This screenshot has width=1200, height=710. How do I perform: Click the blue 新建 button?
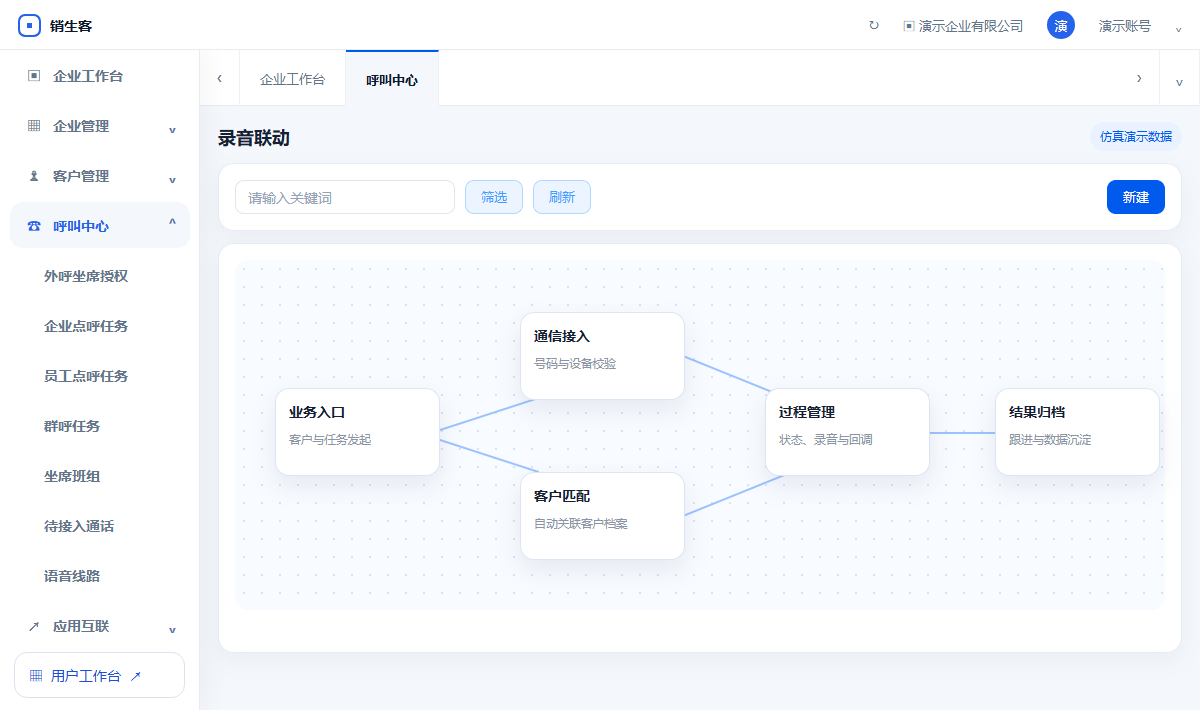tap(1136, 197)
